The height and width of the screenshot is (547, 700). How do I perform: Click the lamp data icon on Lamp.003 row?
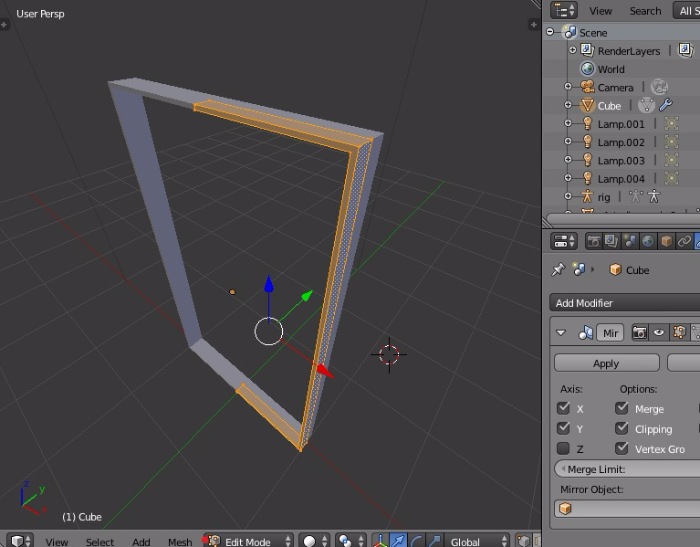pos(671,160)
